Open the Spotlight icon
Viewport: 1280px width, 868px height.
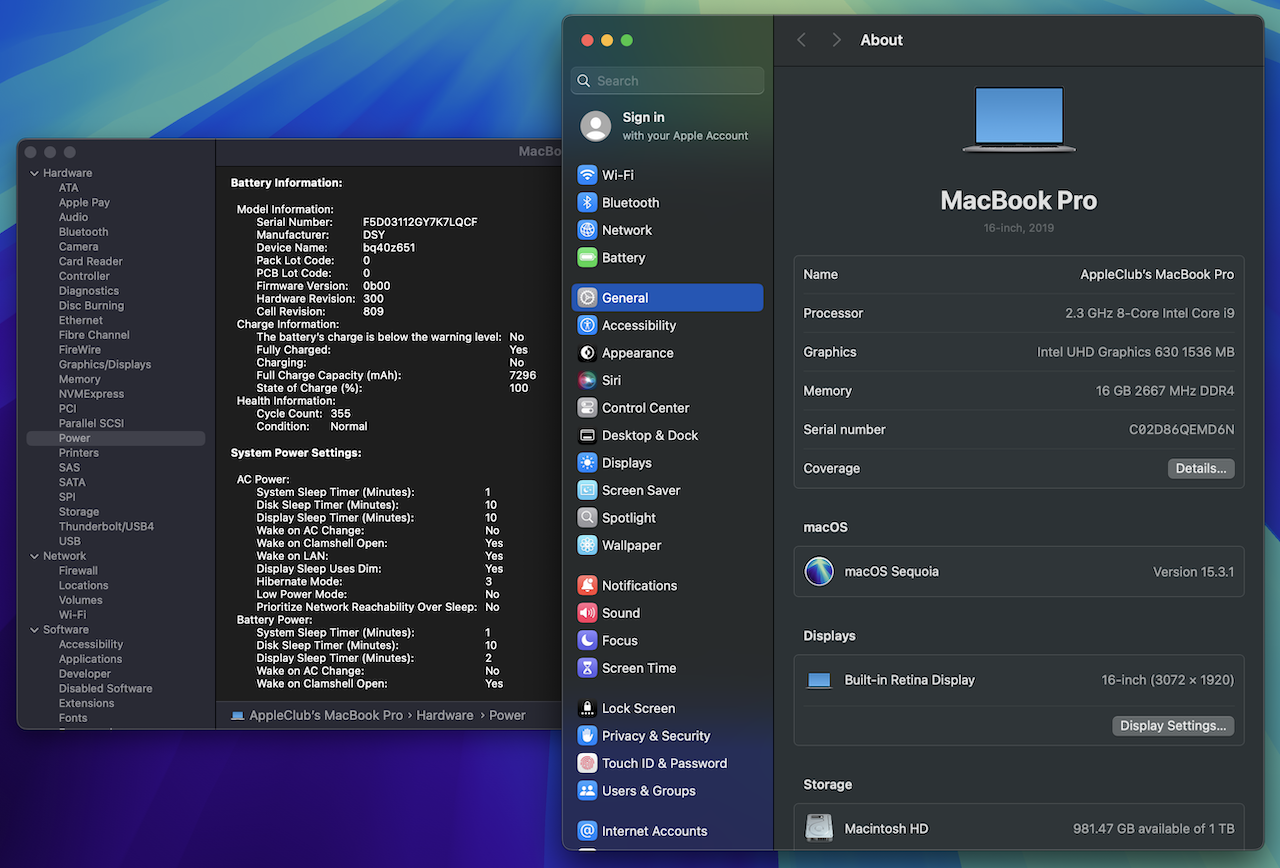(x=587, y=518)
